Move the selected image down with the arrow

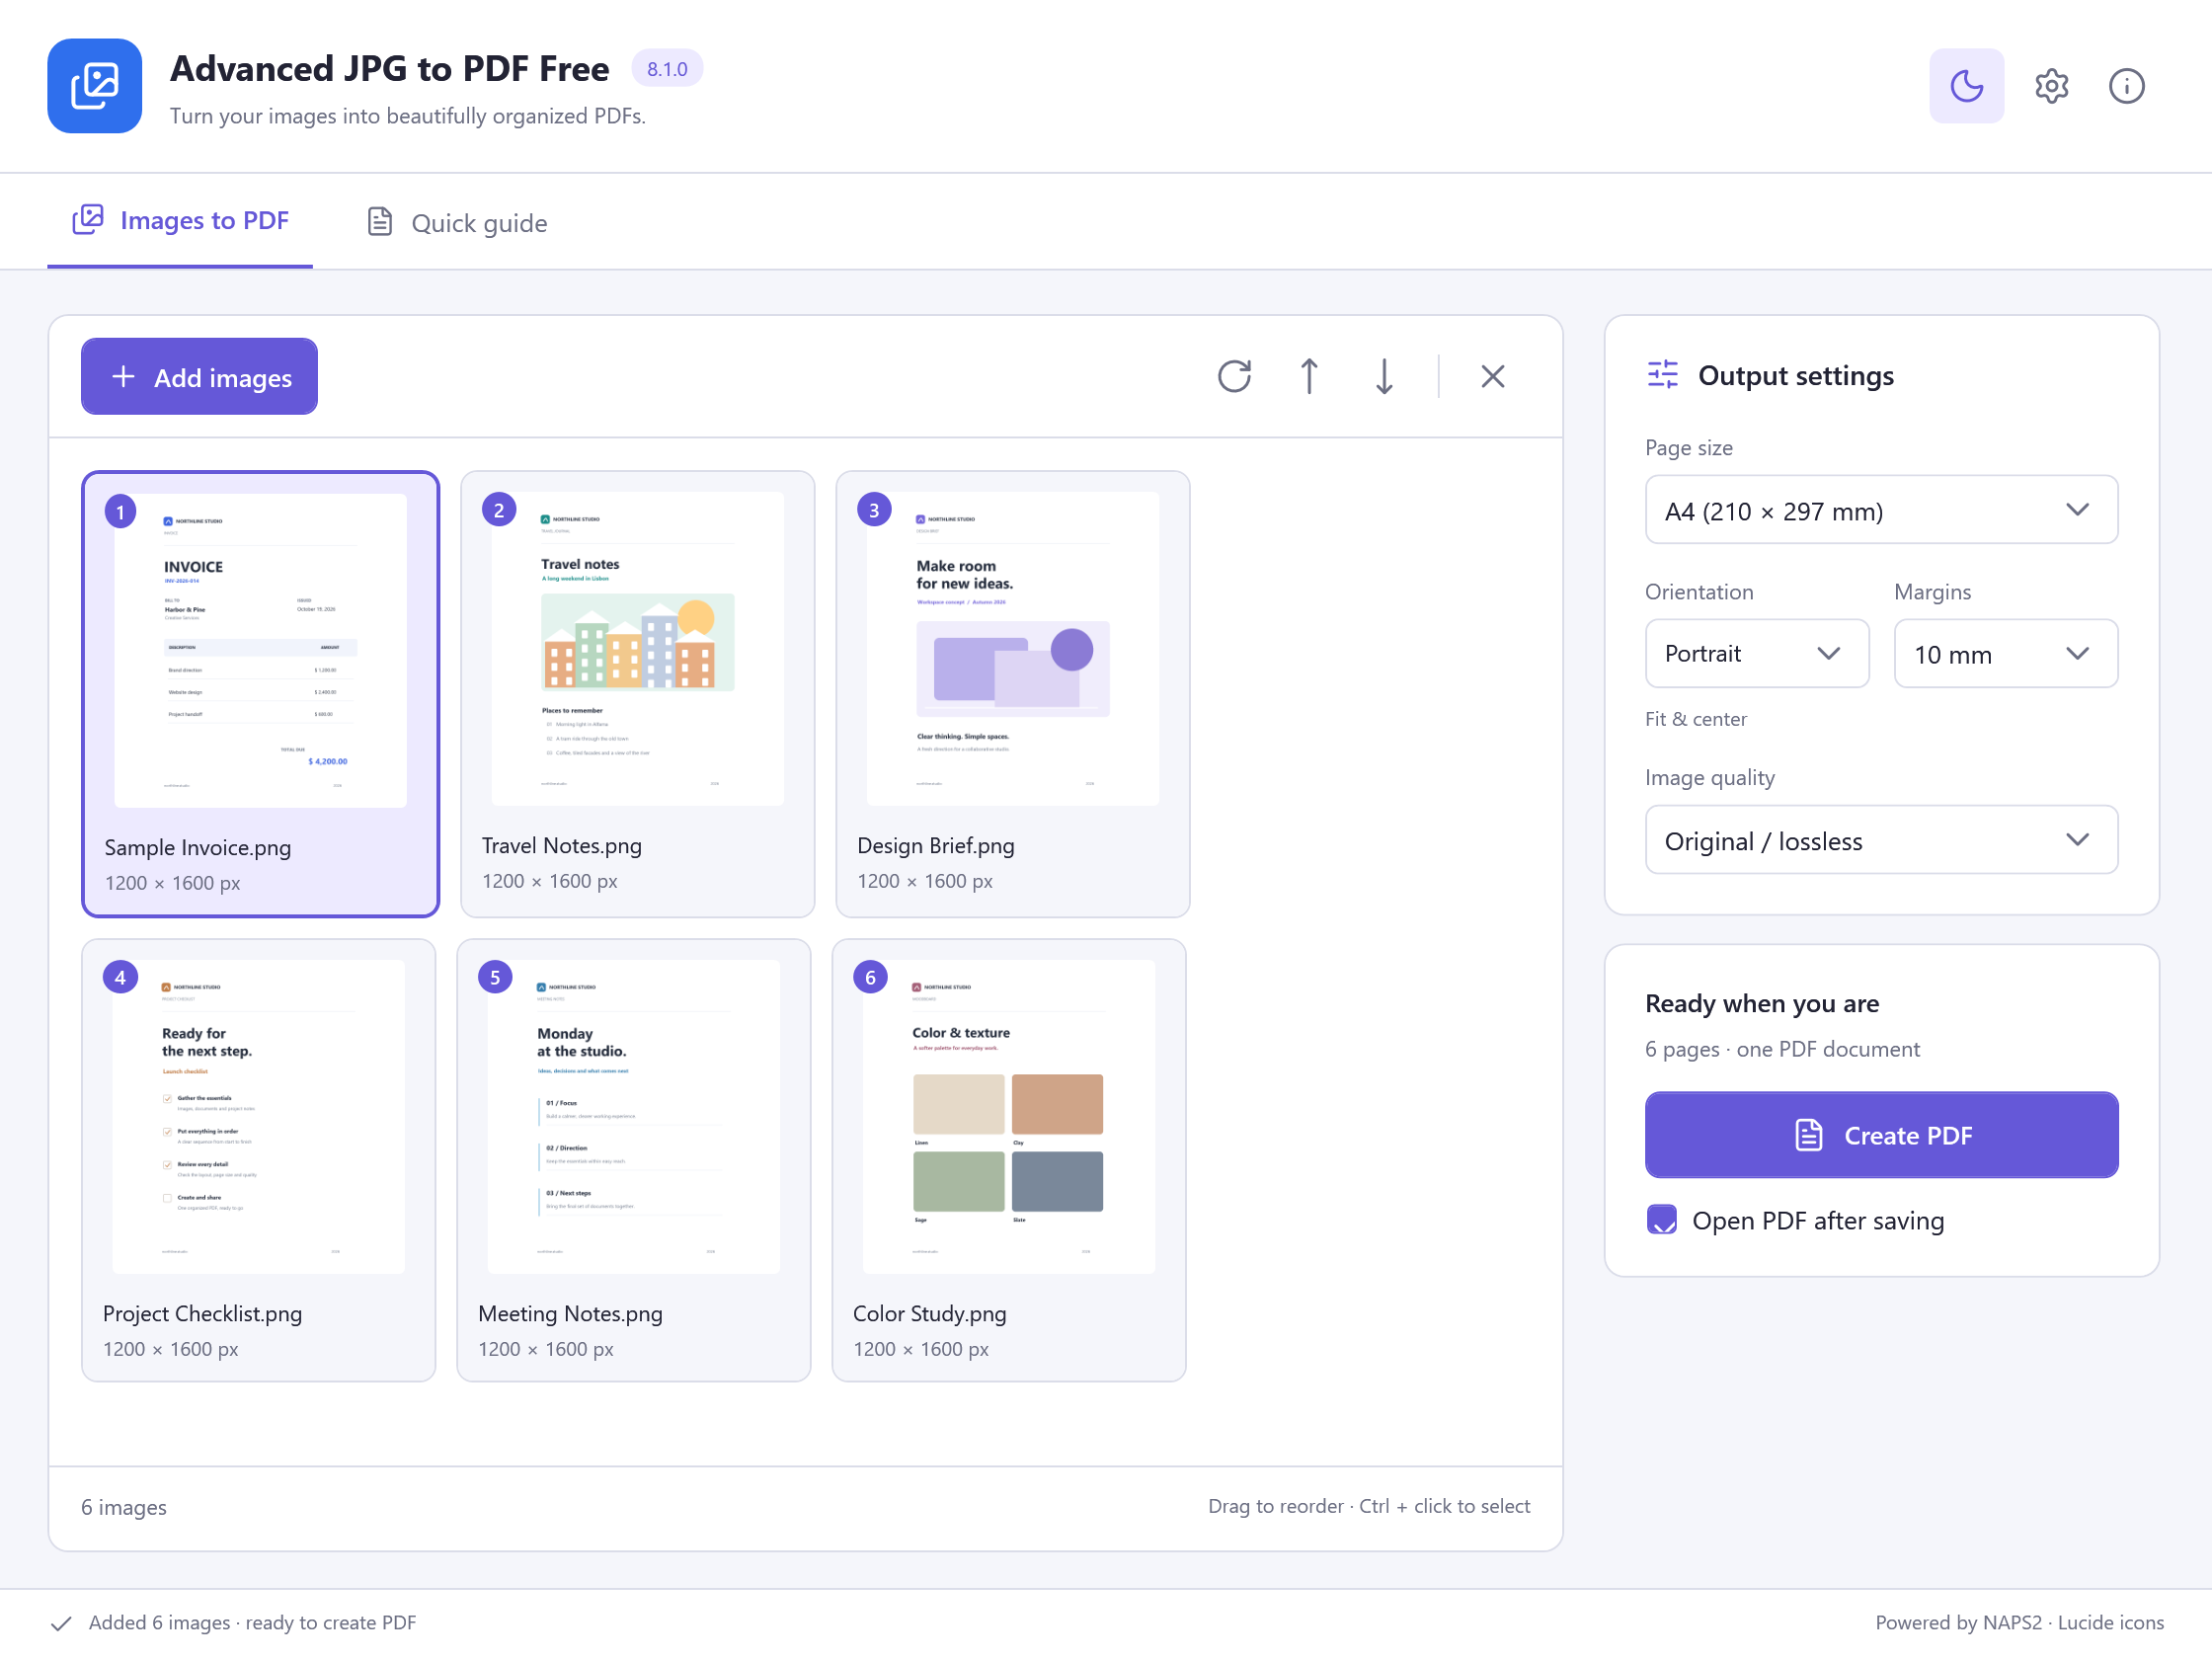click(1384, 377)
